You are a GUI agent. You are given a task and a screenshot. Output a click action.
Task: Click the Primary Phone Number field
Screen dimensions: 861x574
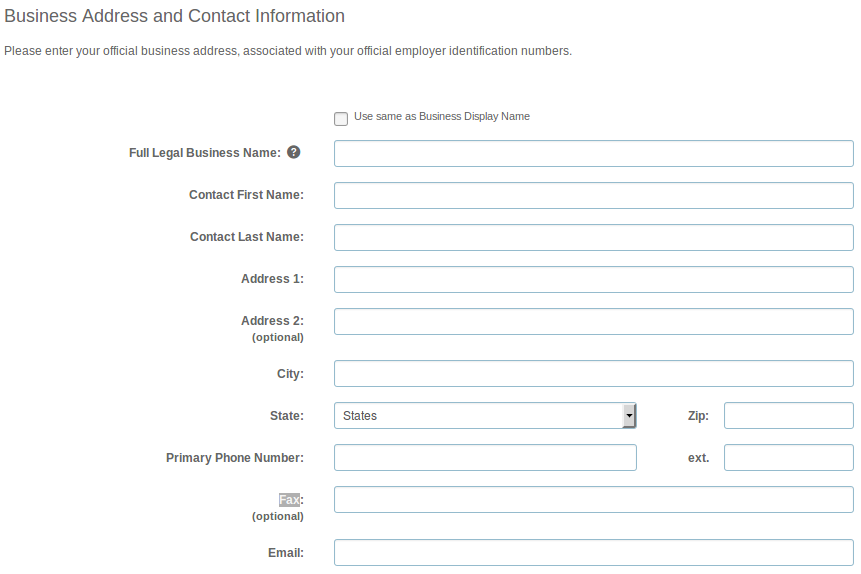[x=485, y=458]
